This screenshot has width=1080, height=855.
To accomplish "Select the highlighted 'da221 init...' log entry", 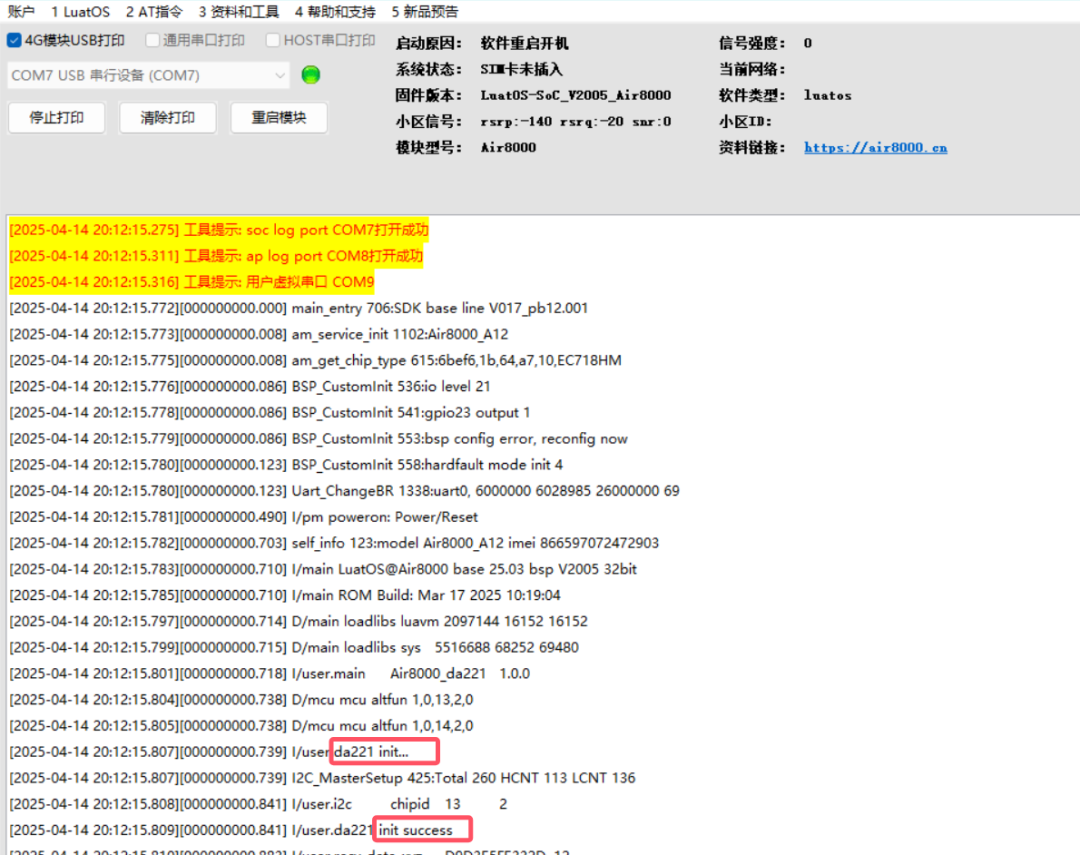I will (383, 751).
